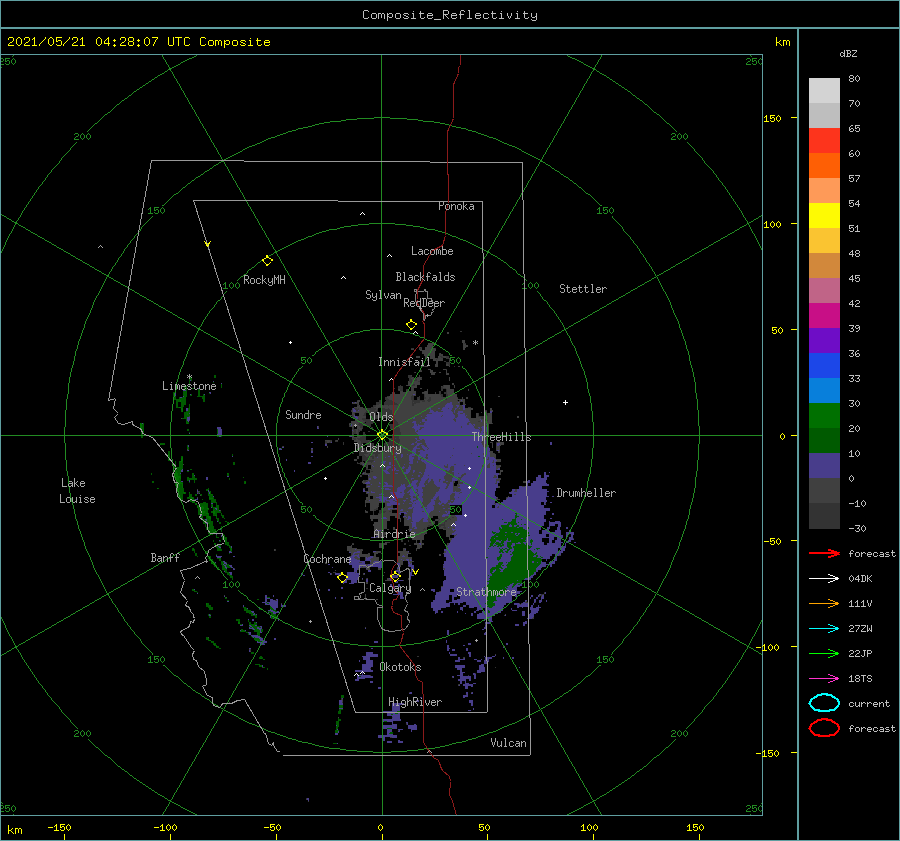The image size is (900, 841).
Task: Click the RockyMH label
Action: [x=264, y=280]
